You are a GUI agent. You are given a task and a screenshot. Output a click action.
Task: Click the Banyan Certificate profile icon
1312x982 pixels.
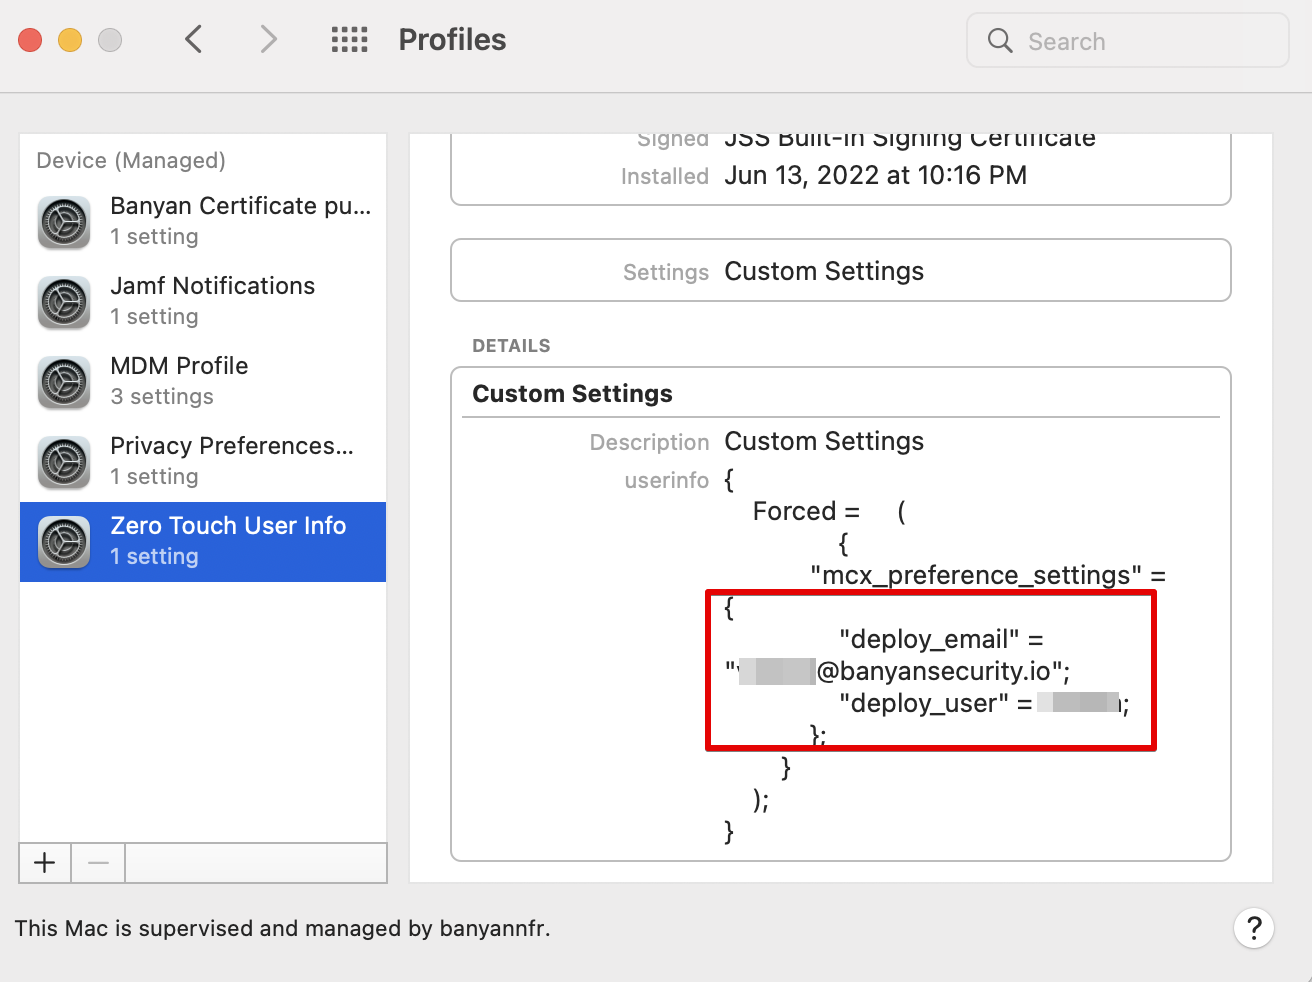click(x=64, y=222)
